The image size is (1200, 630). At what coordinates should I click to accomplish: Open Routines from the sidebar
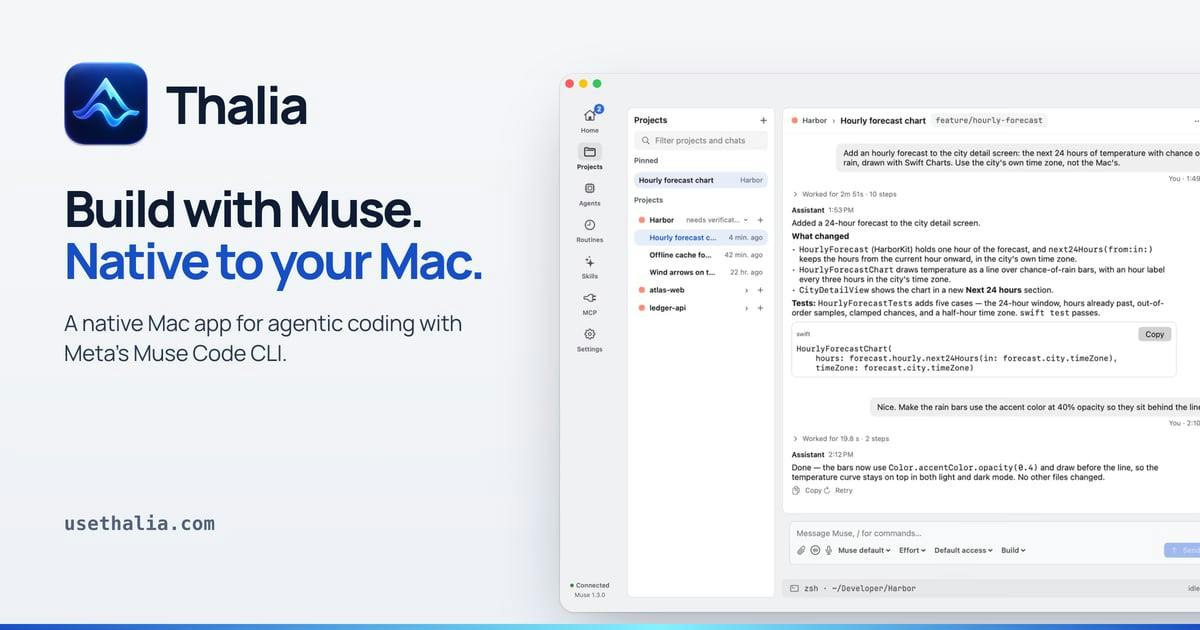point(590,230)
